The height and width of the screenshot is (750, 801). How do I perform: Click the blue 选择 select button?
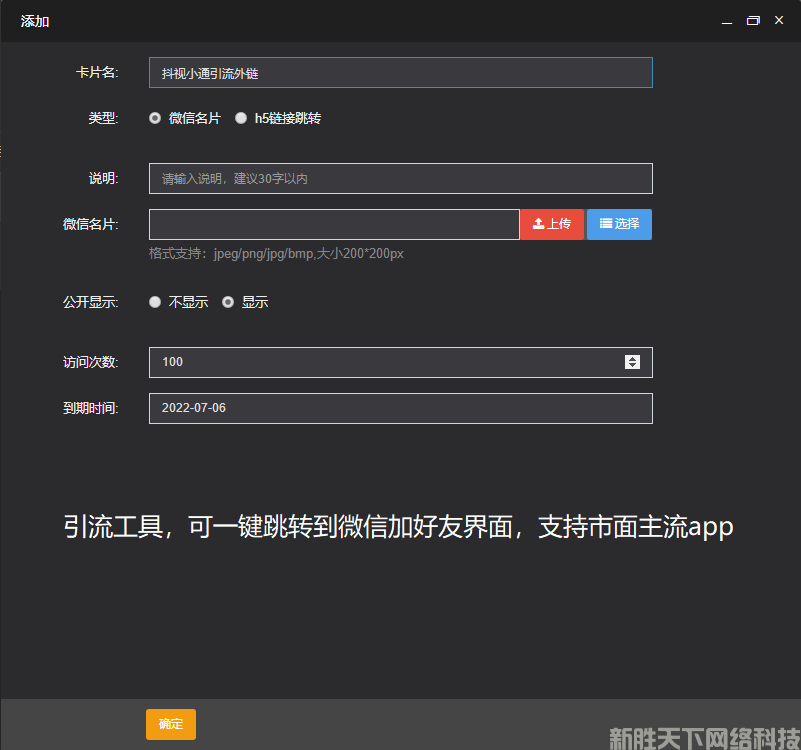[619, 224]
